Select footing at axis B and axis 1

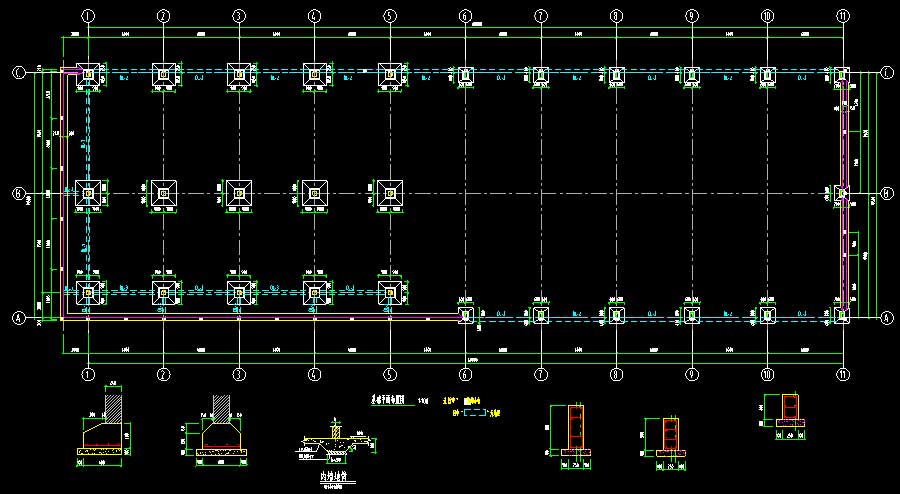click(88, 194)
